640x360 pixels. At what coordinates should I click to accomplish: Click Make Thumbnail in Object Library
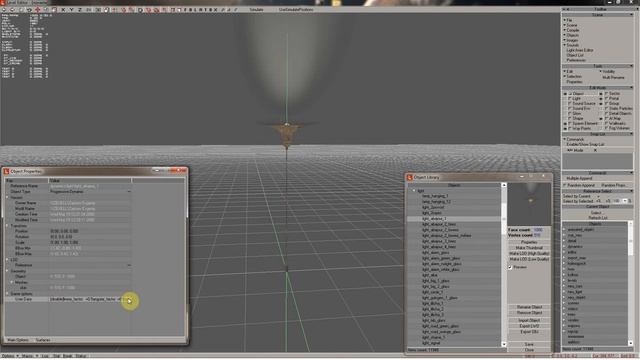pyautogui.click(x=529, y=248)
